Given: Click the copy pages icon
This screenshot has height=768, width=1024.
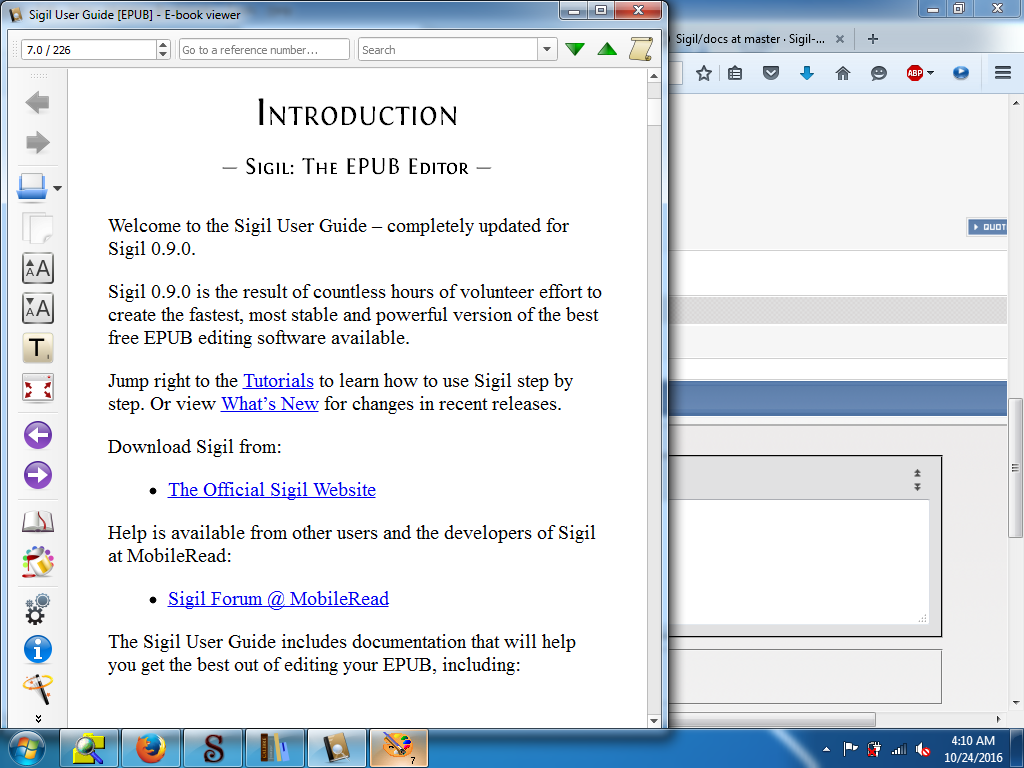Looking at the screenshot, I should pos(37,228).
